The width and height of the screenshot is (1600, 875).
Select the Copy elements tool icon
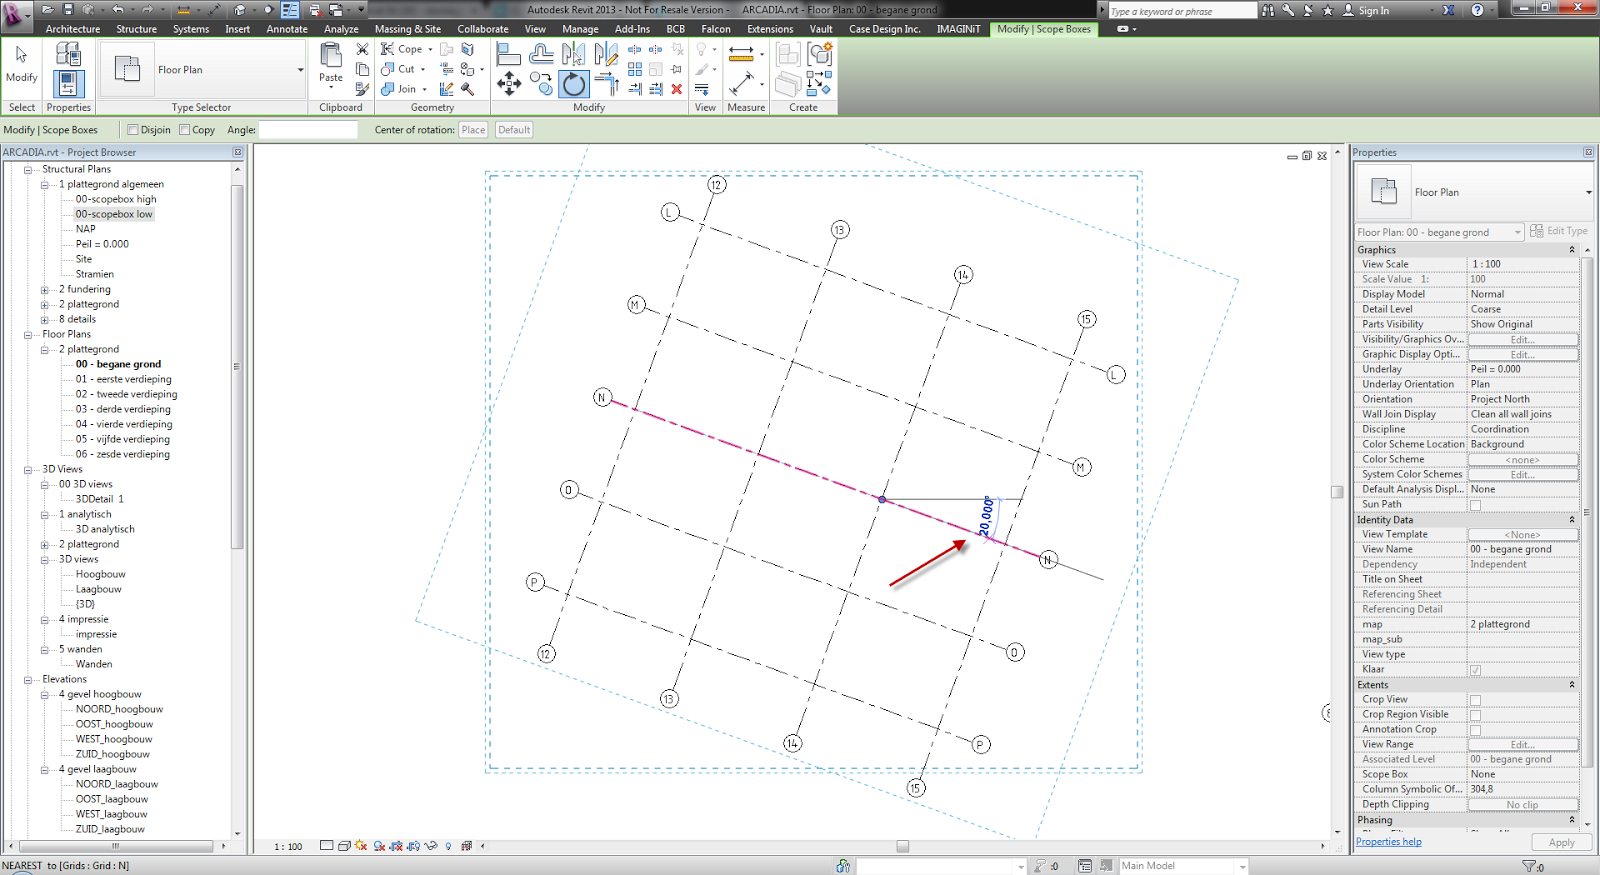click(541, 84)
